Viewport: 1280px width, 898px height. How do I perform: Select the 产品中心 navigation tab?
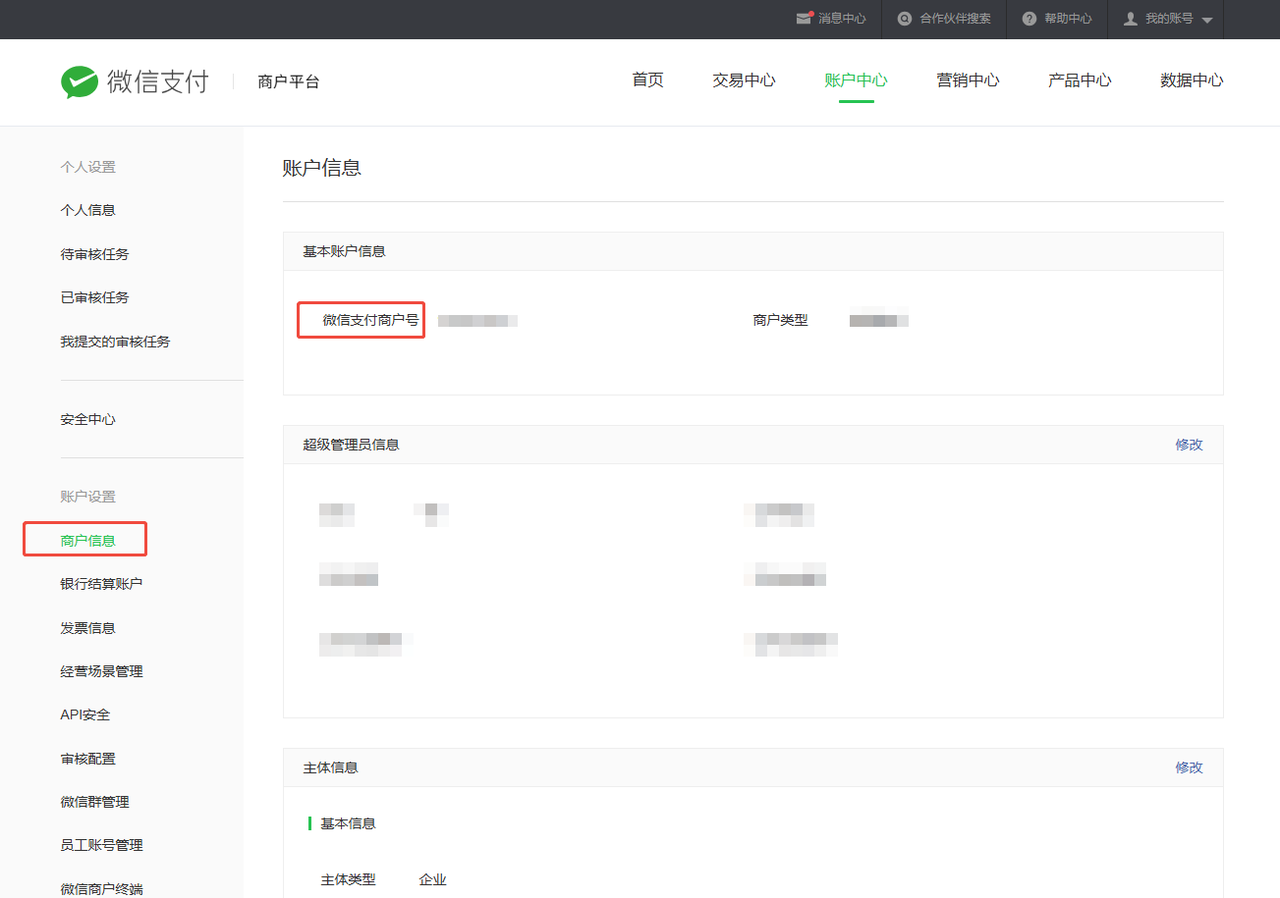pyautogui.click(x=1079, y=81)
